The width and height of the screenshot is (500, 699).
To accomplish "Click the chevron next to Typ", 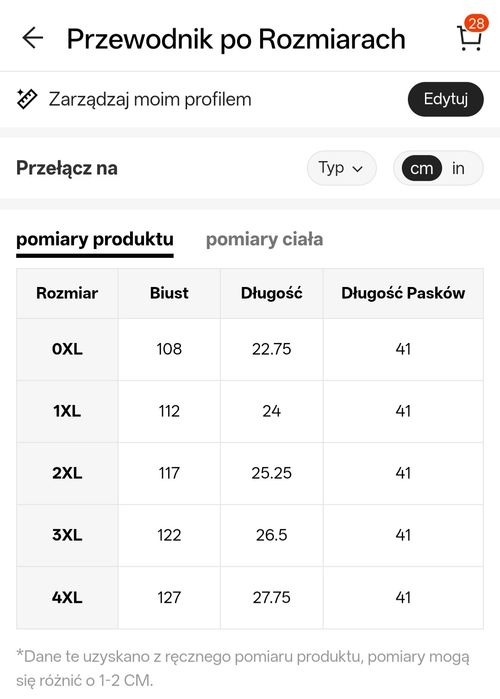I will (357, 169).
